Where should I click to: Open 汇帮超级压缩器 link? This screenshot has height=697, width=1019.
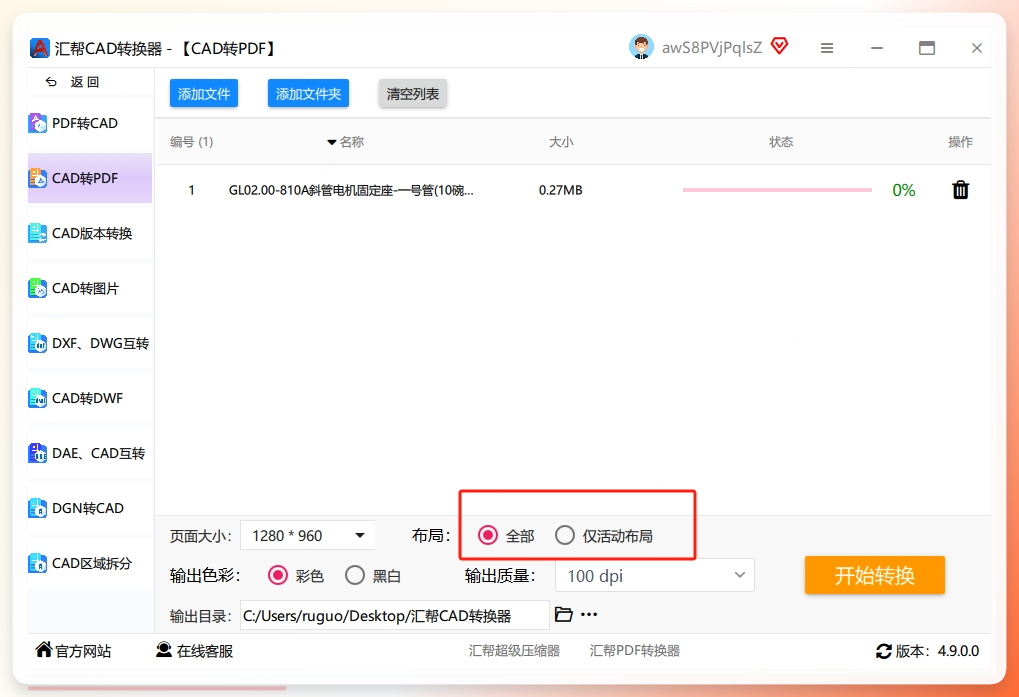pyautogui.click(x=514, y=650)
